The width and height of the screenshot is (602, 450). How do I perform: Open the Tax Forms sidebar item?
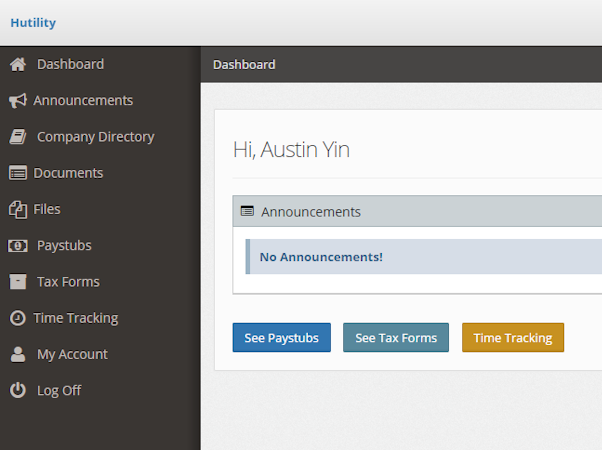click(x=68, y=282)
